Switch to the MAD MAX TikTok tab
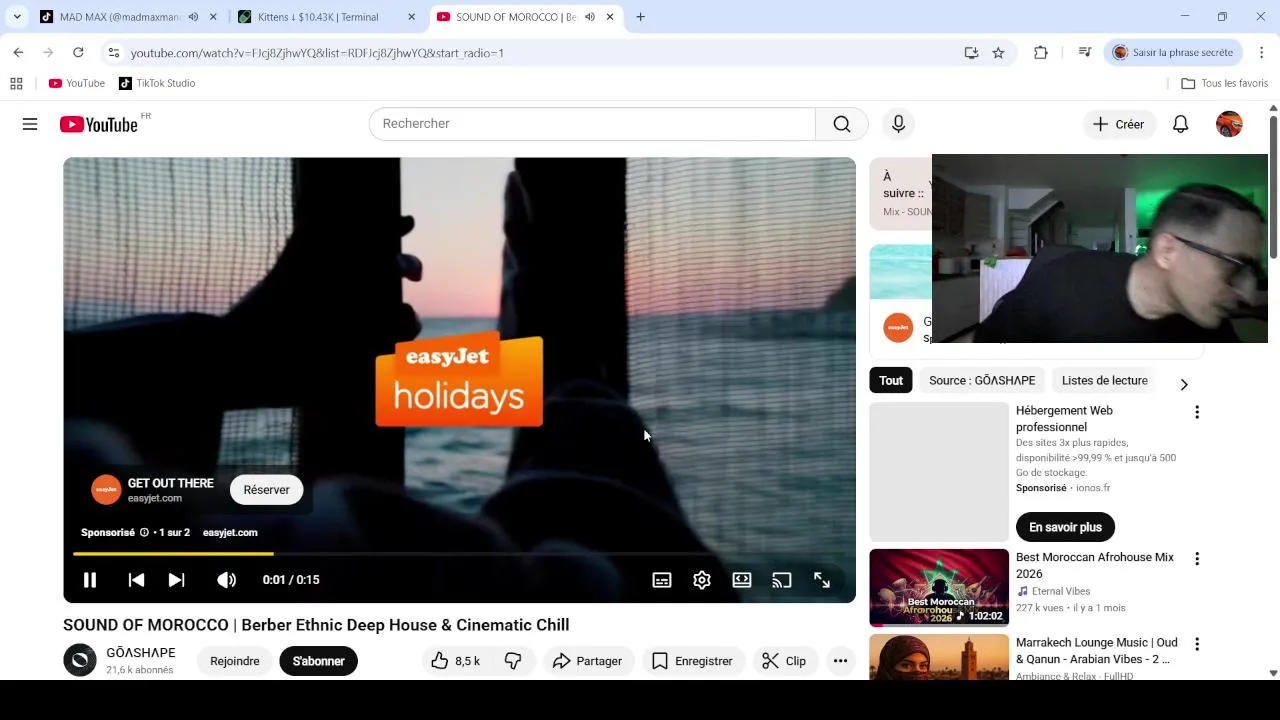 (x=118, y=17)
